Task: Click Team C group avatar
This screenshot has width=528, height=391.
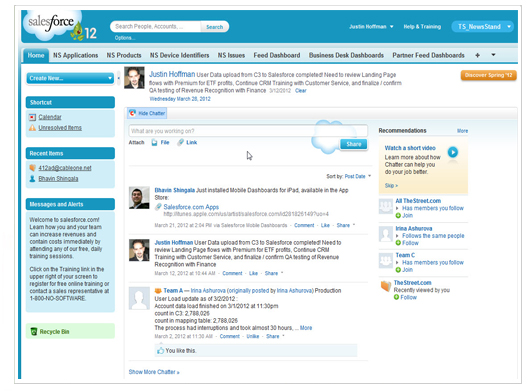Action: [386, 260]
